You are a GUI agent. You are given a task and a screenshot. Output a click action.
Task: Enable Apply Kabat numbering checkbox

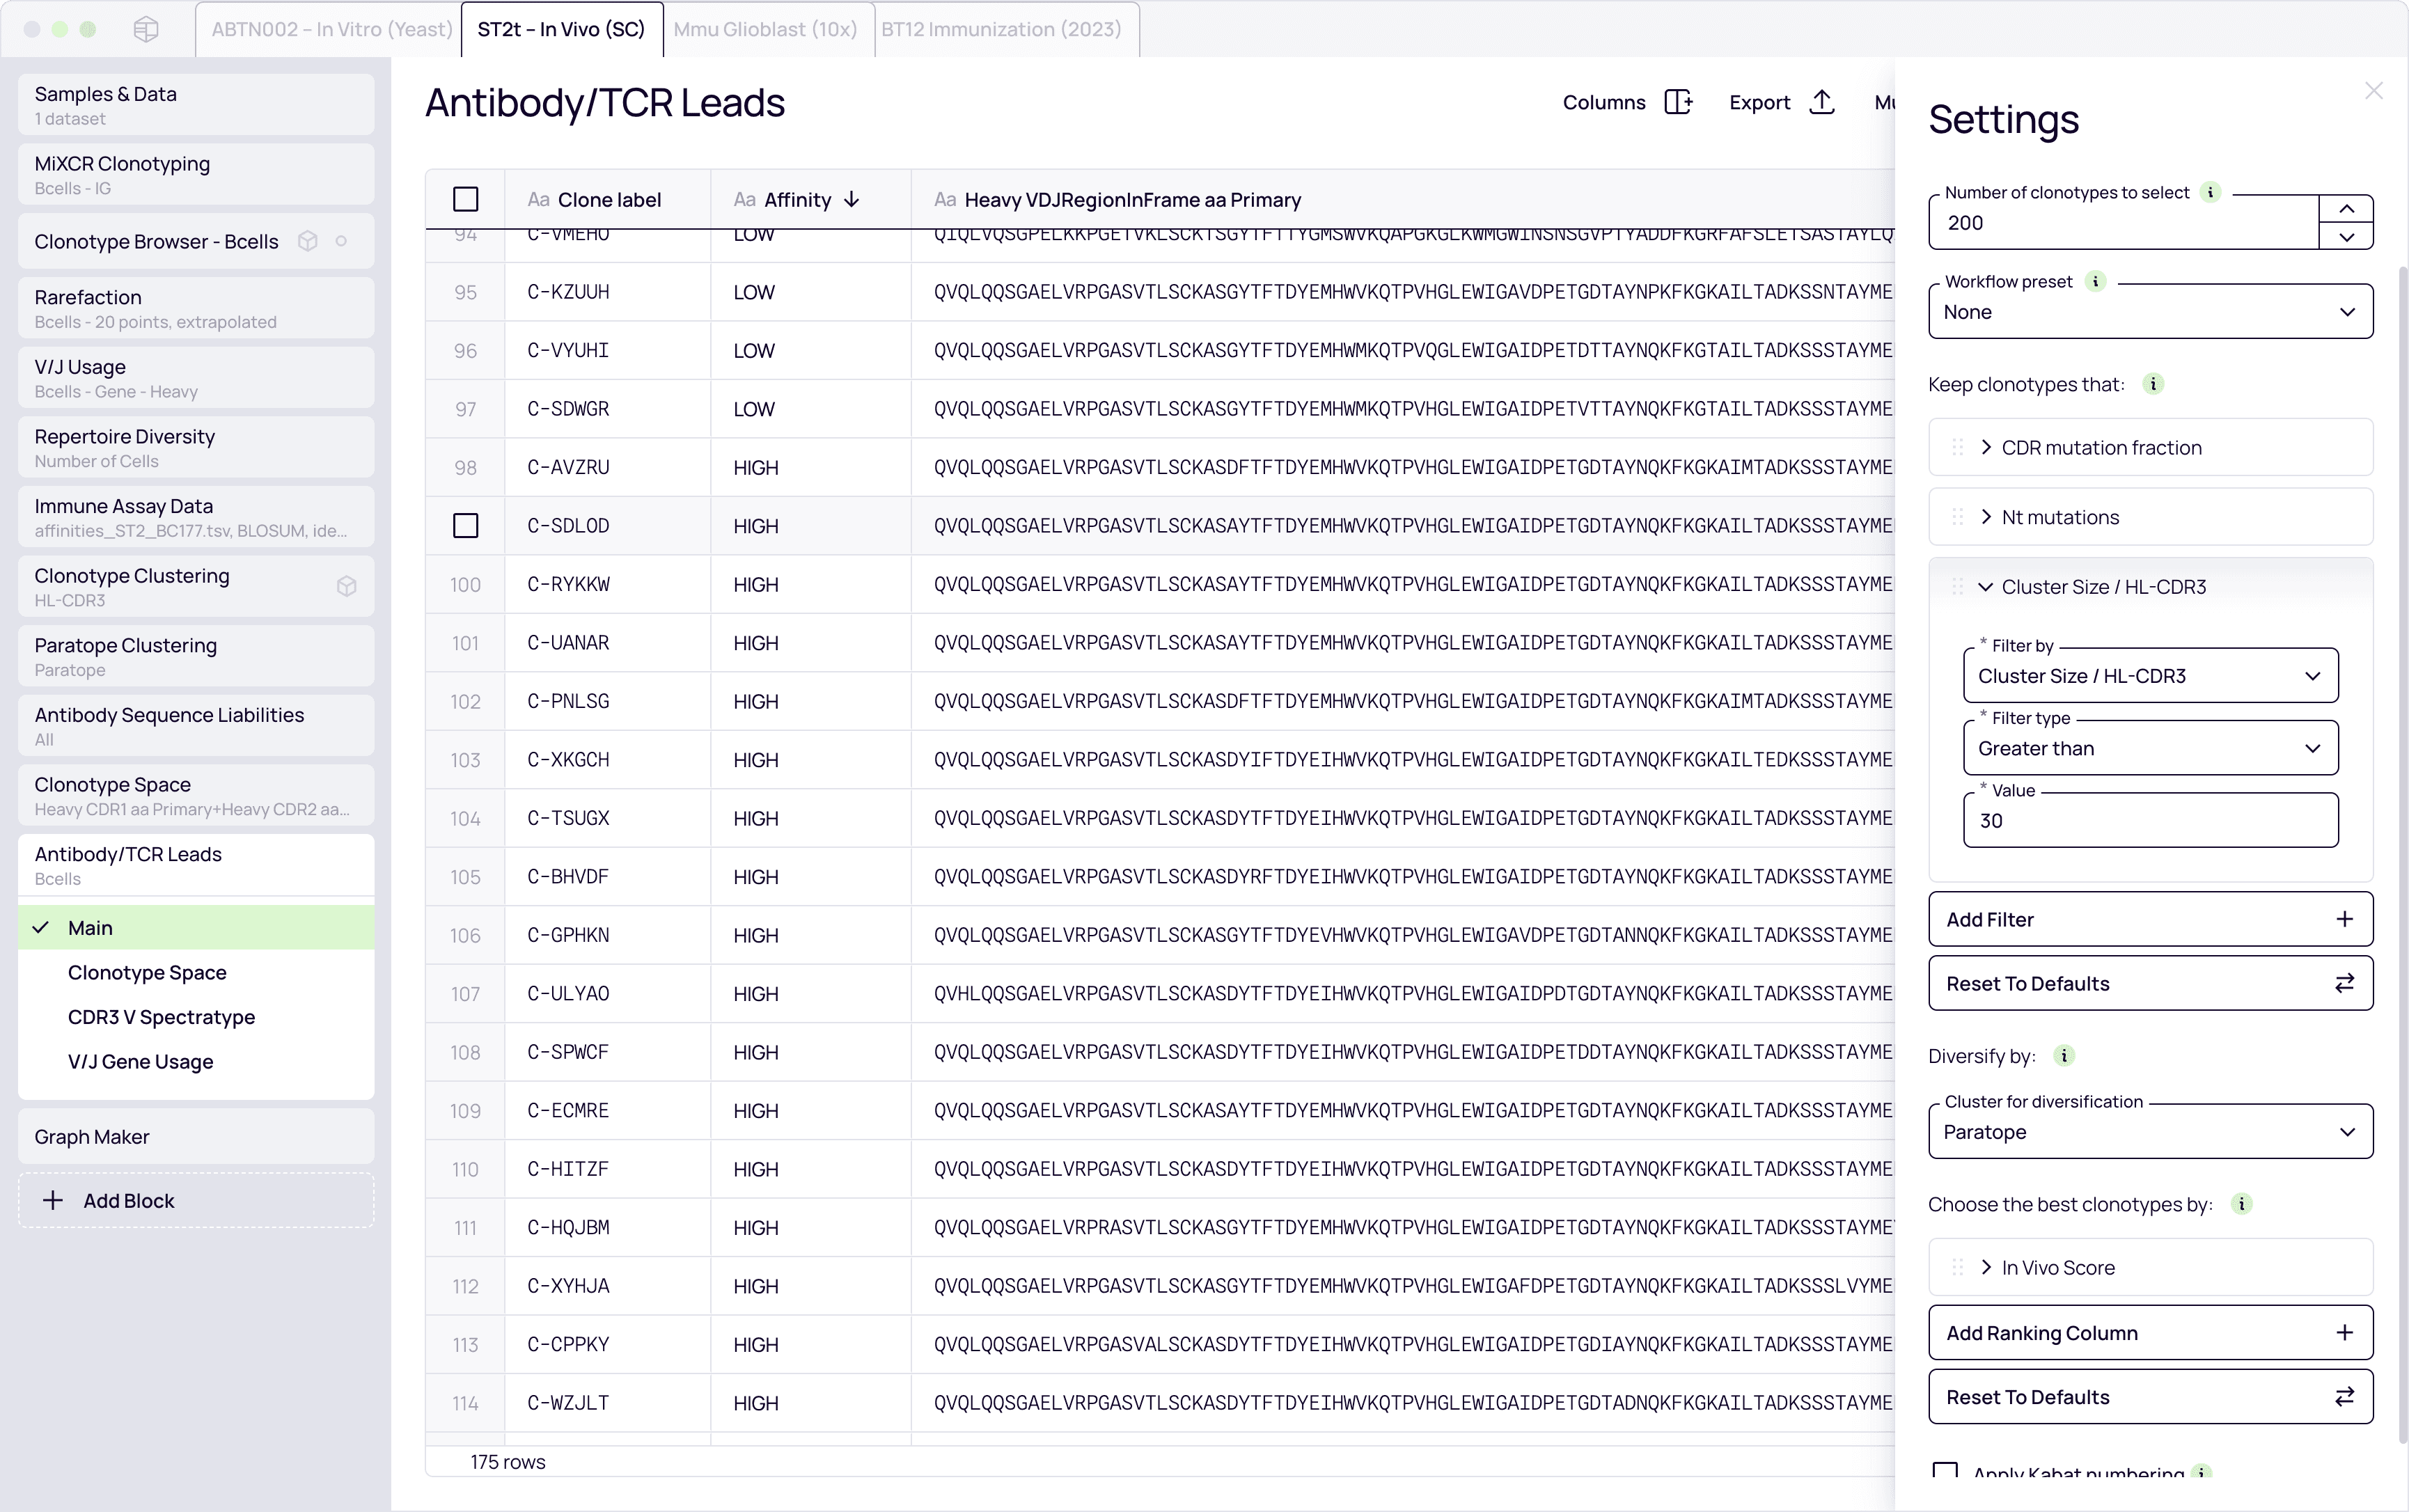click(x=1945, y=1471)
